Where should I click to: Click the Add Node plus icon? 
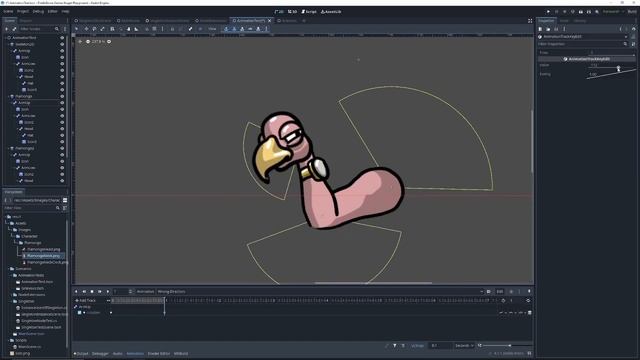[x=7, y=29]
